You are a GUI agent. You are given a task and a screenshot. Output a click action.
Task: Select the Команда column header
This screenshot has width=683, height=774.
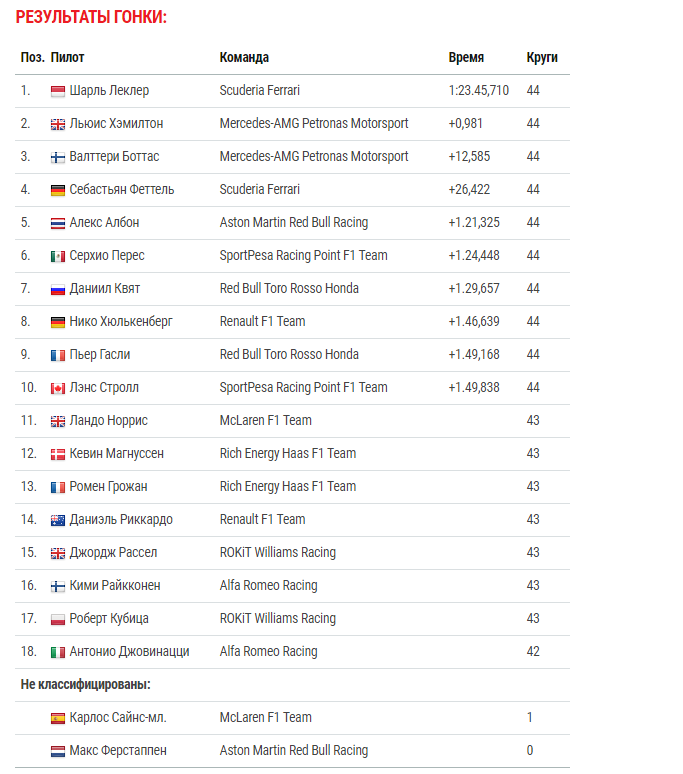(244, 58)
